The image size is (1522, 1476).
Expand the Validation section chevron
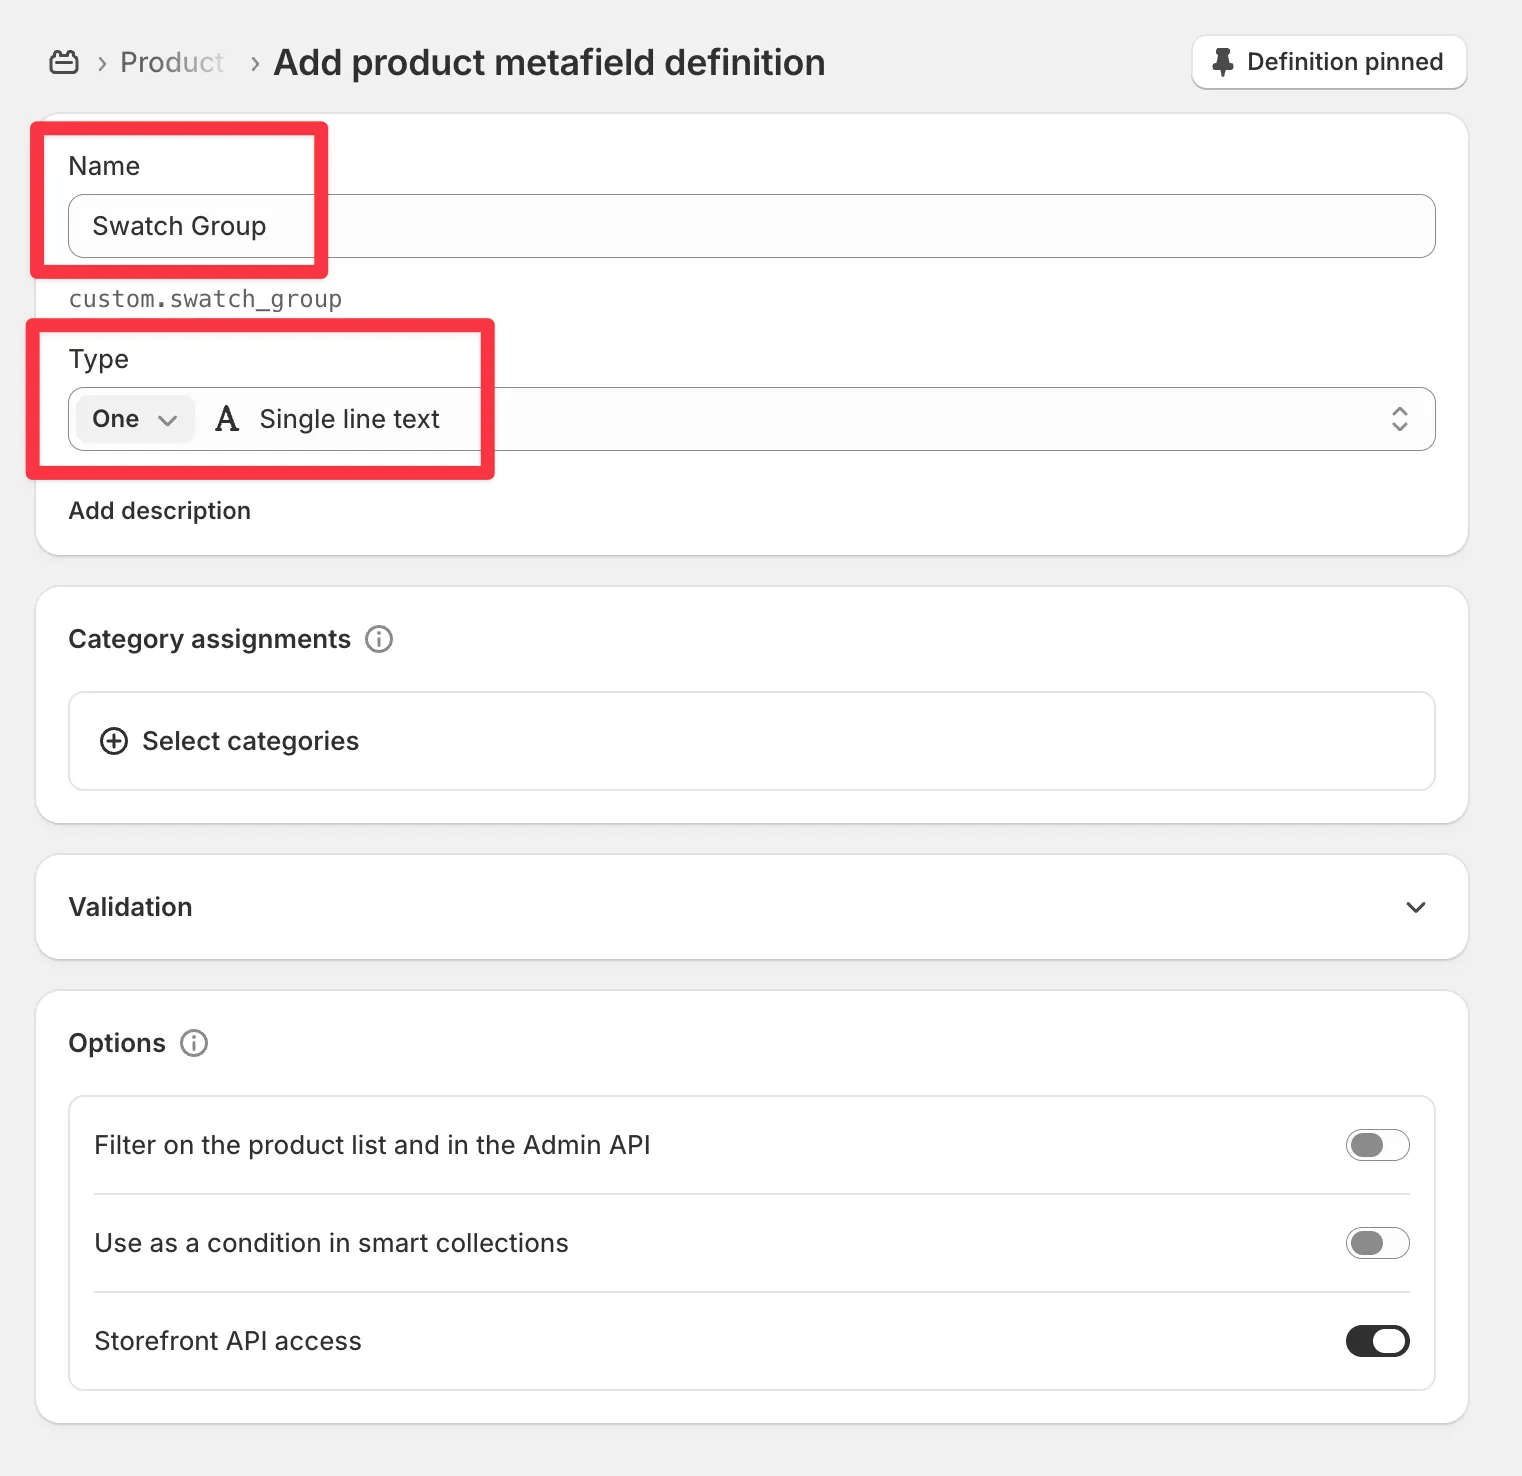pos(1416,907)
